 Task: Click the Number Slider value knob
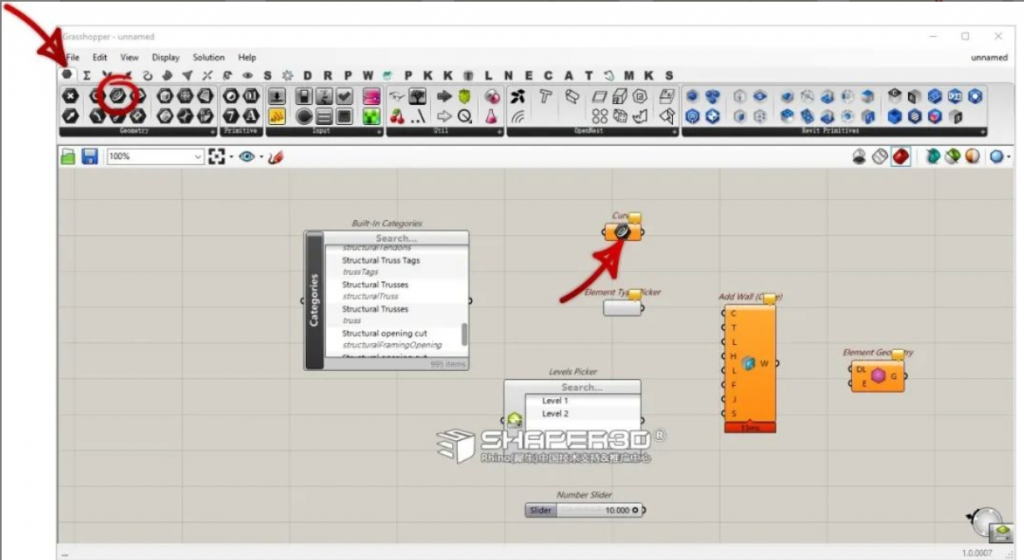(635, 510)
